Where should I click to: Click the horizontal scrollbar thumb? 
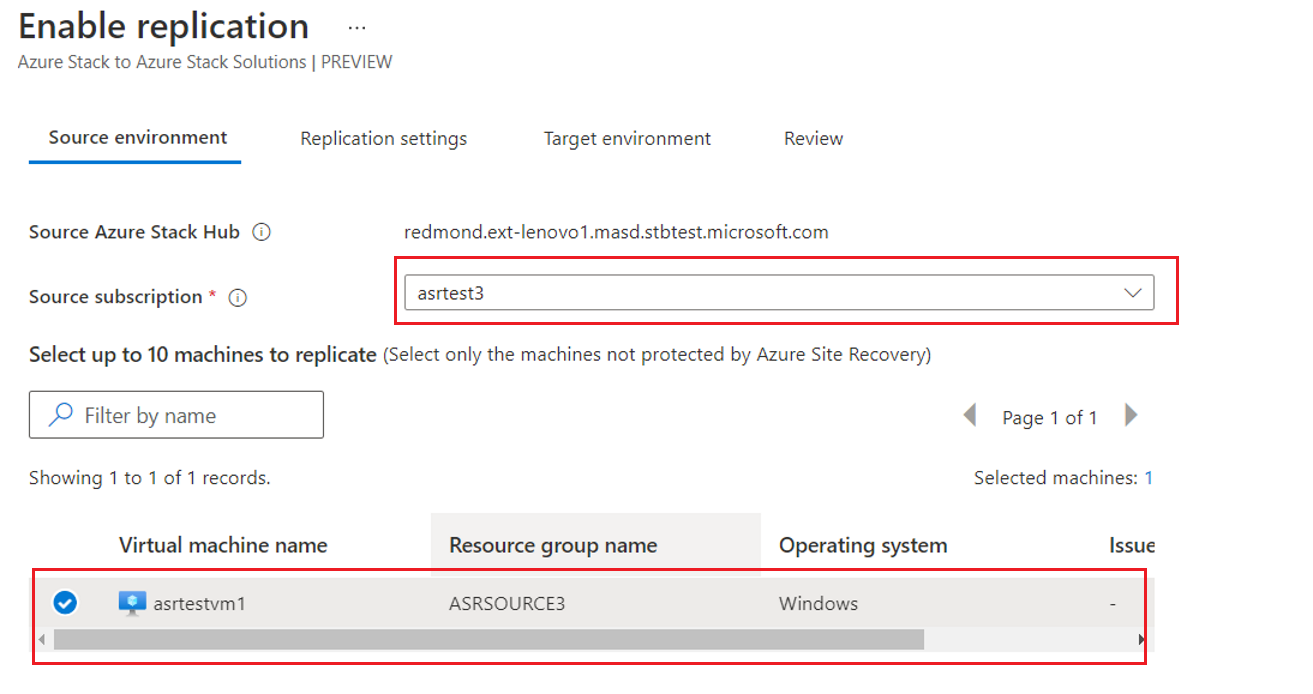click(x=489, y=639)
